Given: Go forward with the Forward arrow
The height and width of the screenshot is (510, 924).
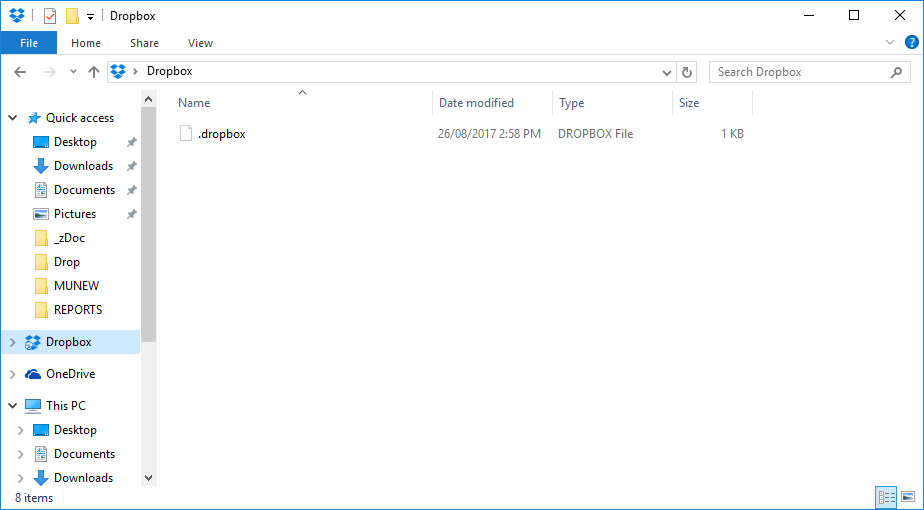Looking at the screenshot, I should (x=50, y=72).
